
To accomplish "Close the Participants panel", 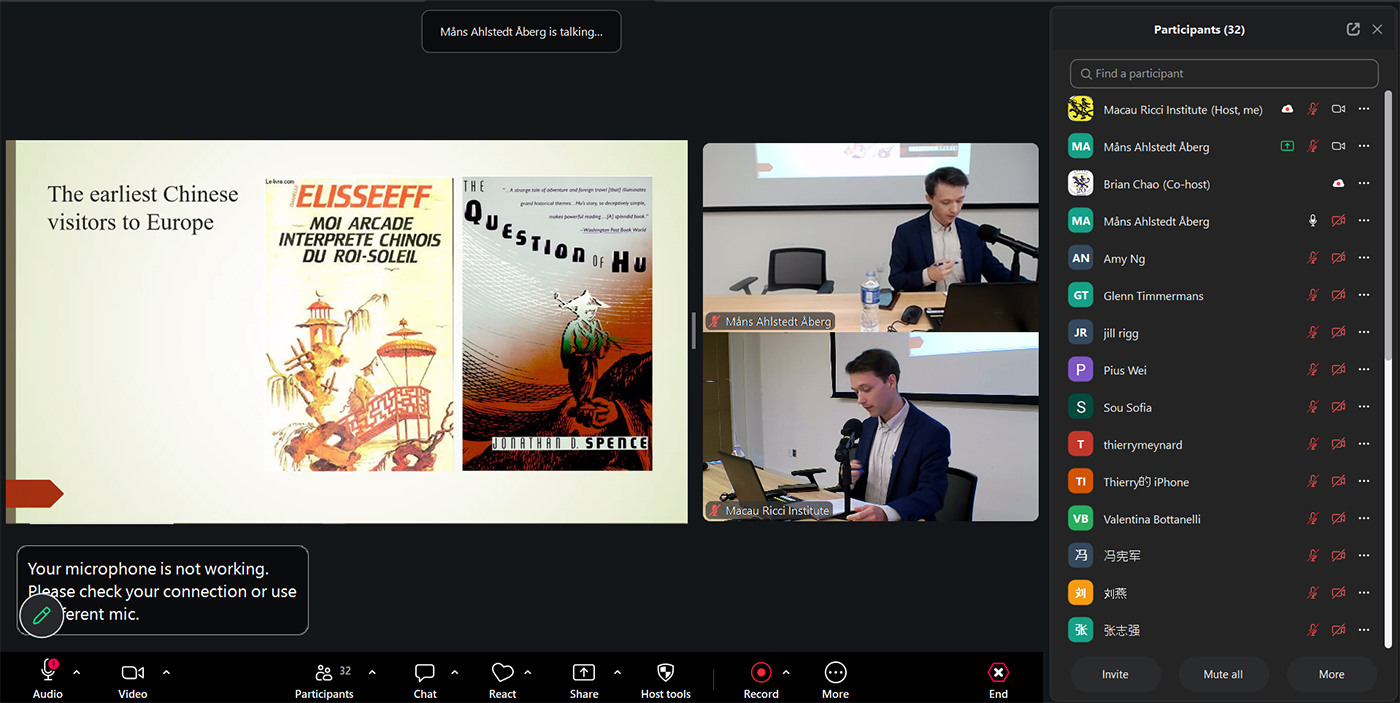I will (x=1377, y=30).
